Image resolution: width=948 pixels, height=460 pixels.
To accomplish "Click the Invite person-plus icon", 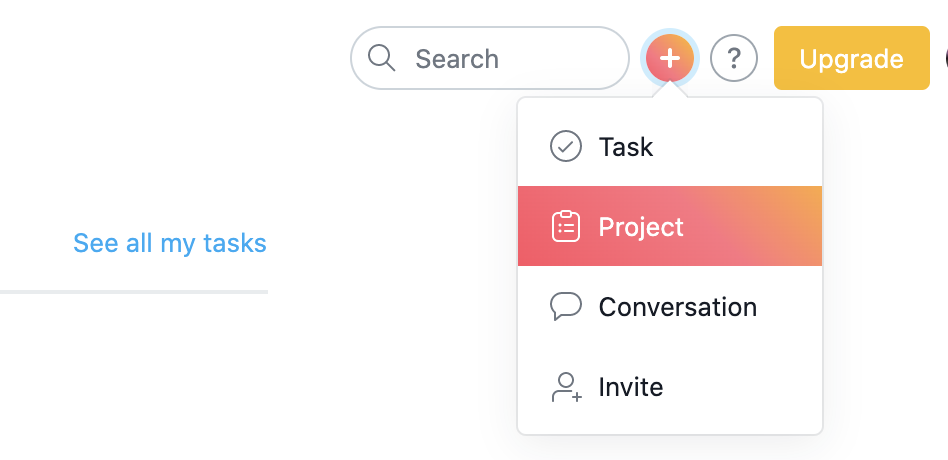I will coord(567,387).
